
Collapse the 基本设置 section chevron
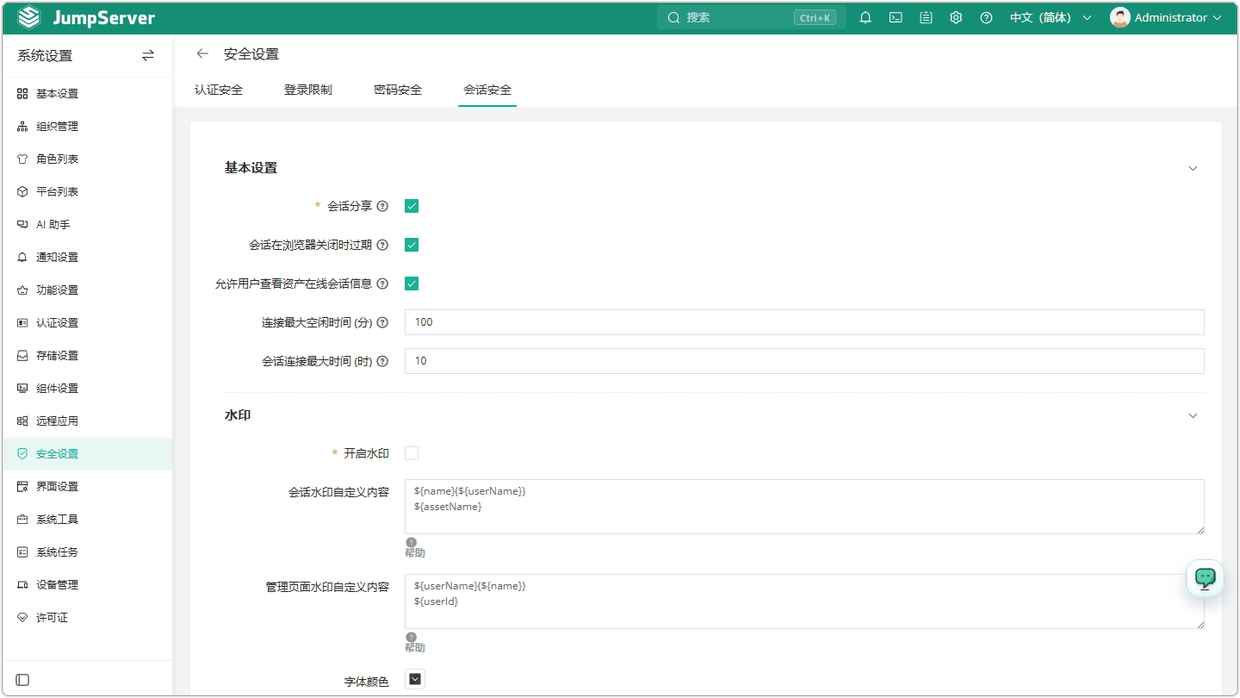[1192, 168]
